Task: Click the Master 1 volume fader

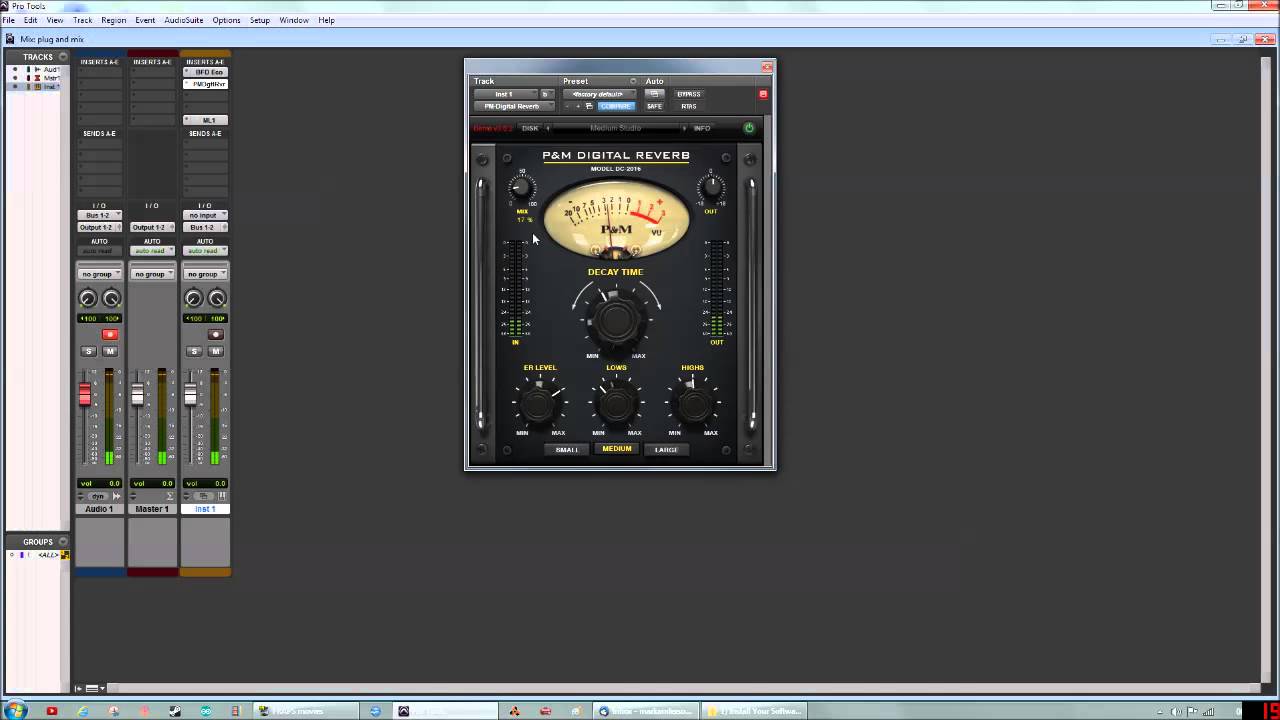Action: 138,394
